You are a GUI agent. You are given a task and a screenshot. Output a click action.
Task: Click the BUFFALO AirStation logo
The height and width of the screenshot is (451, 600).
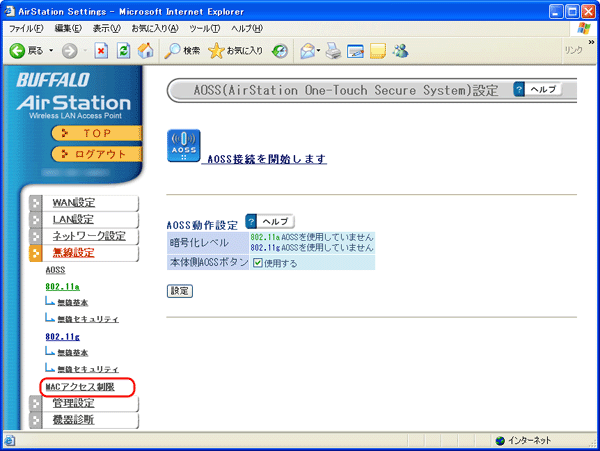click(x=73, y=96)
